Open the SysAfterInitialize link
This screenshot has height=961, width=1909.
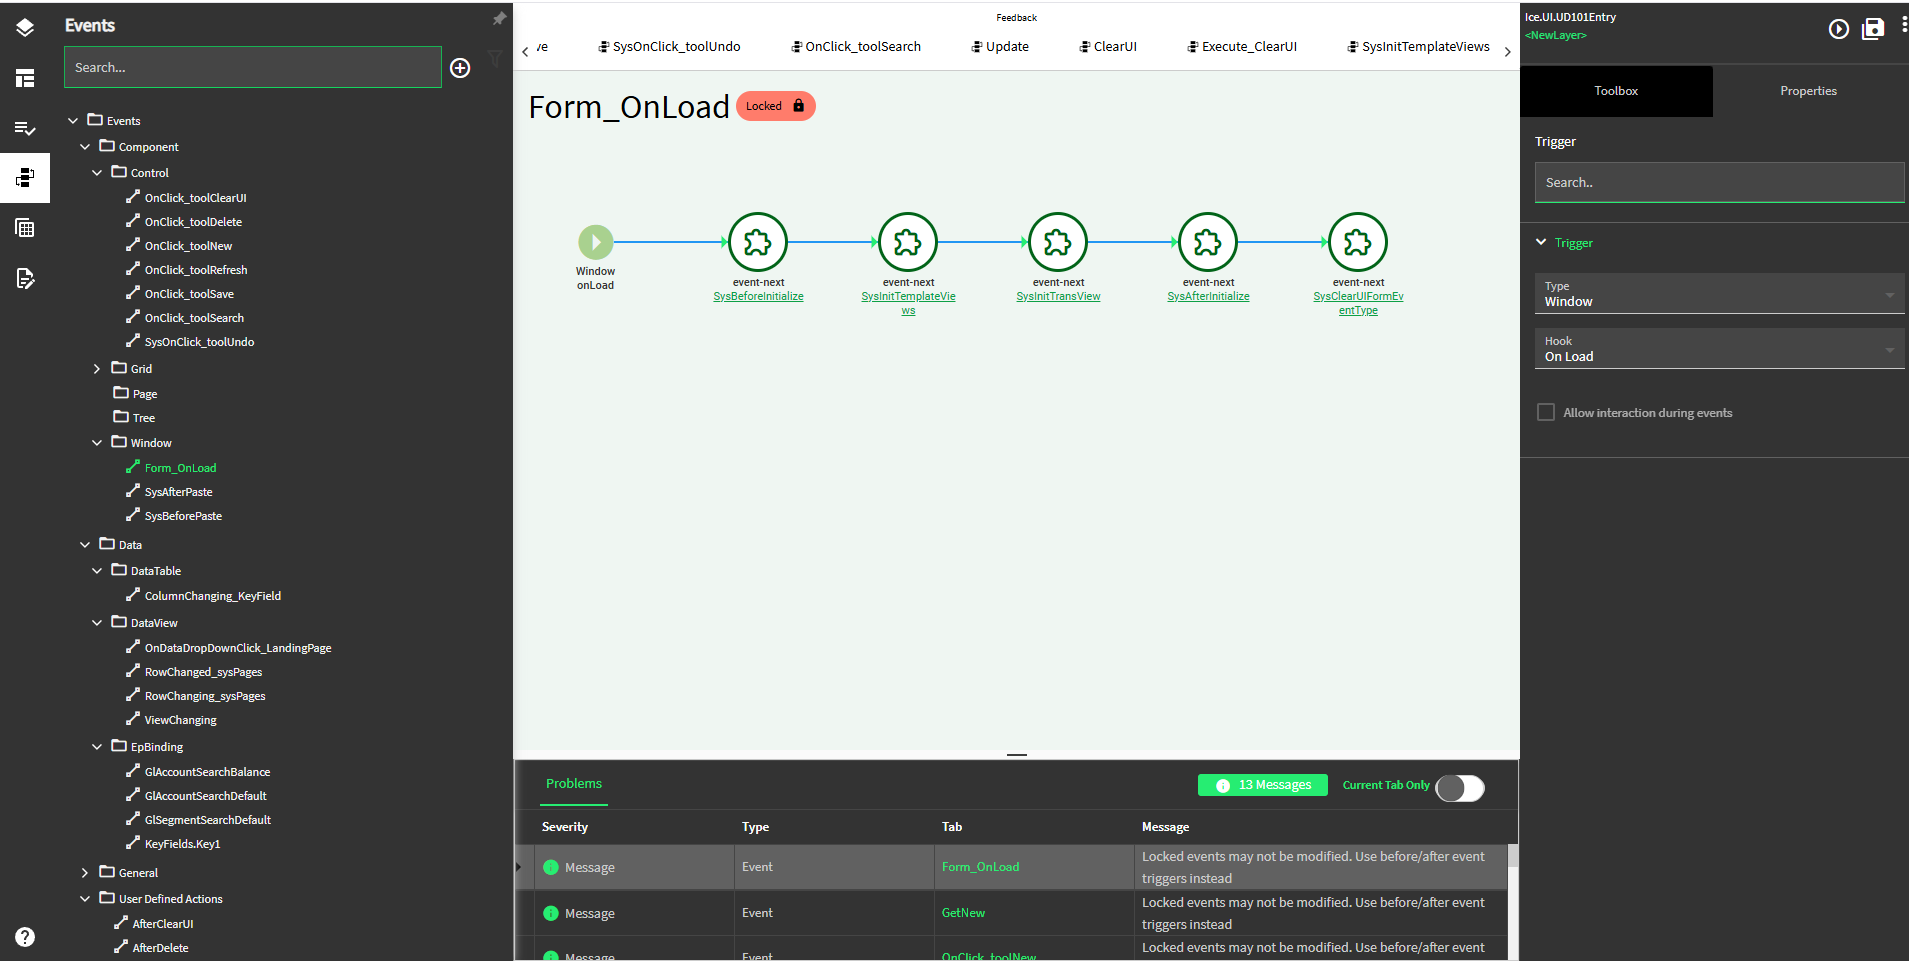1208,297
